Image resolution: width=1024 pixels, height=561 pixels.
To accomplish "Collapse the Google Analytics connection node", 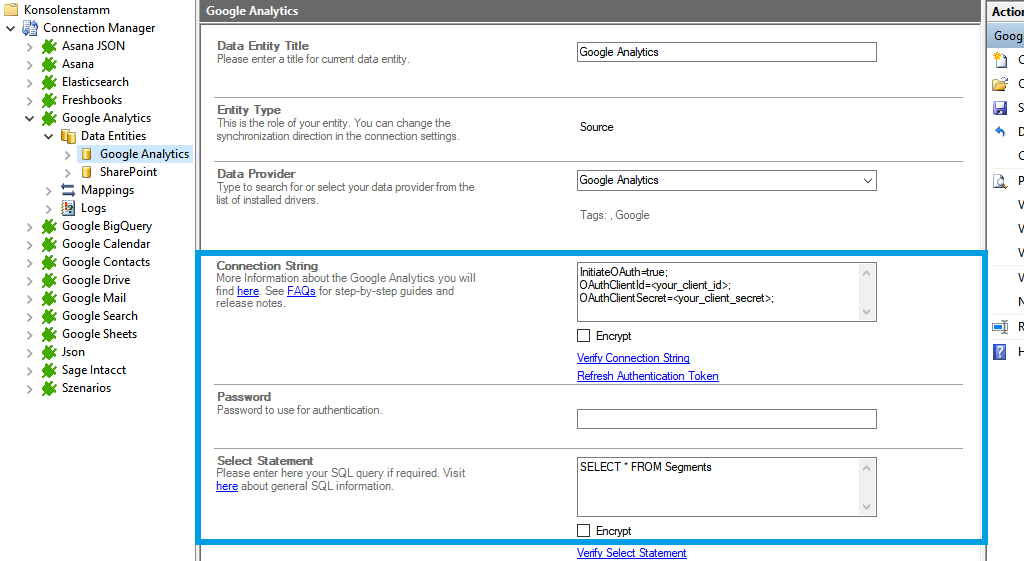I will point(30,118).
